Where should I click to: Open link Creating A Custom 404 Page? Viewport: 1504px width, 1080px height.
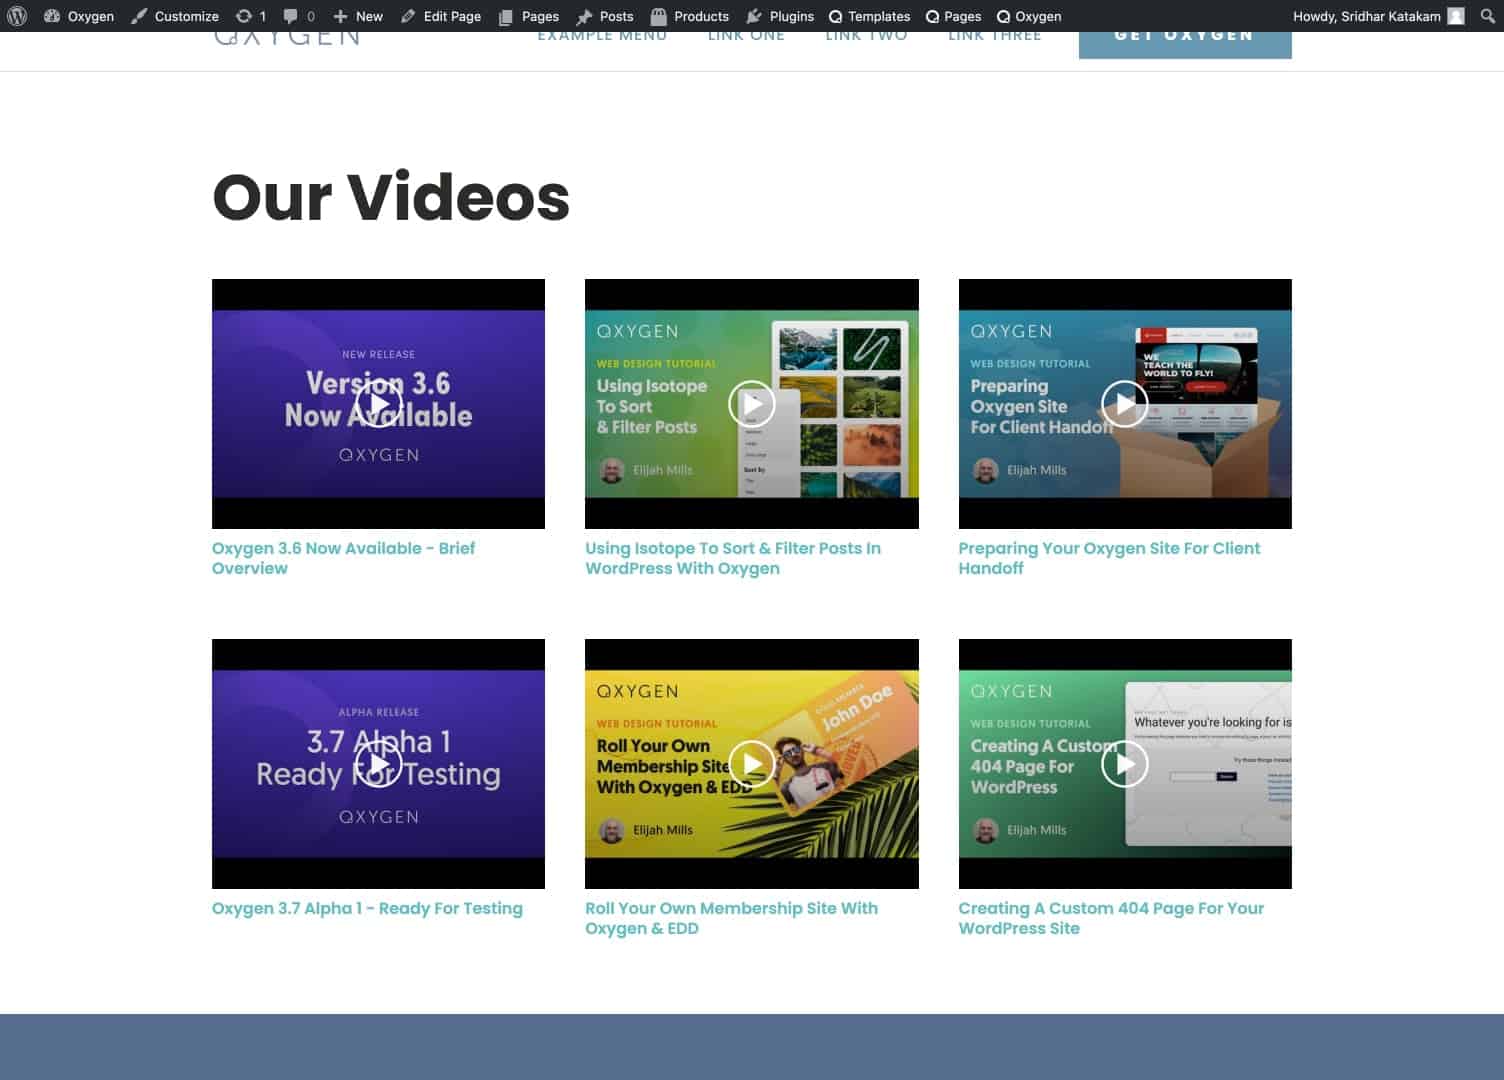coord(1111,918)
